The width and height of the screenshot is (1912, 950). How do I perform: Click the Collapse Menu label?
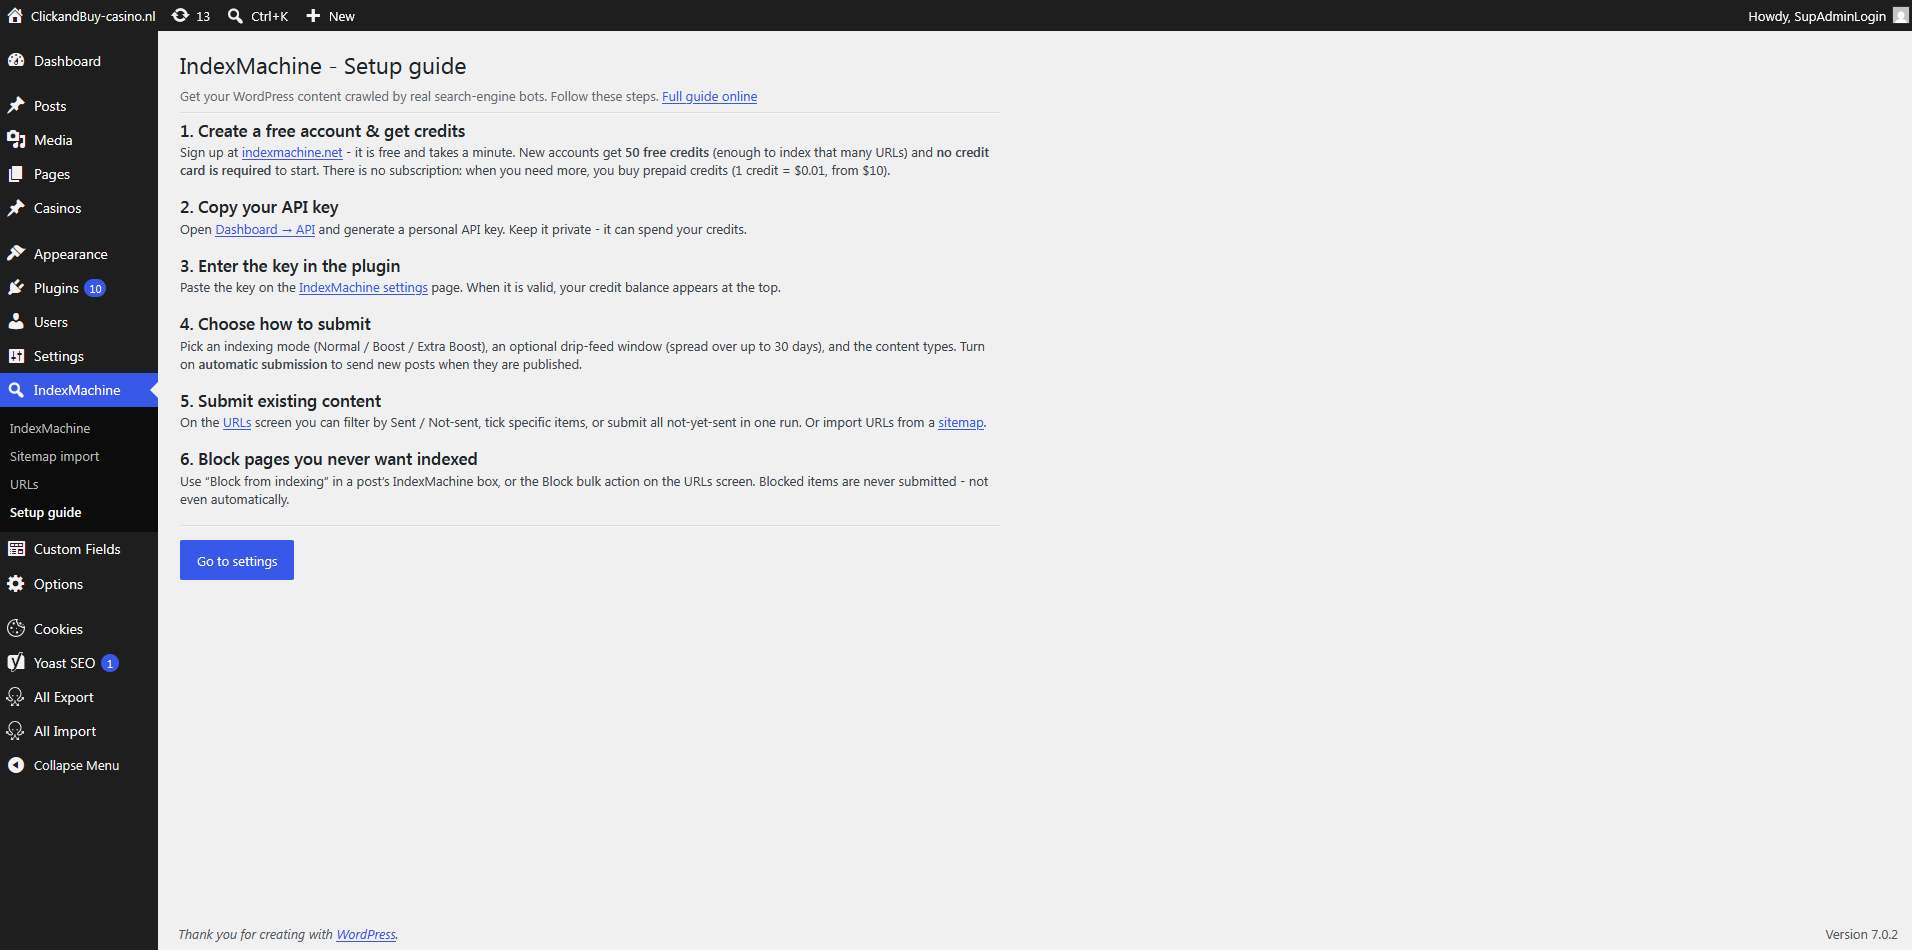point(77,765)
